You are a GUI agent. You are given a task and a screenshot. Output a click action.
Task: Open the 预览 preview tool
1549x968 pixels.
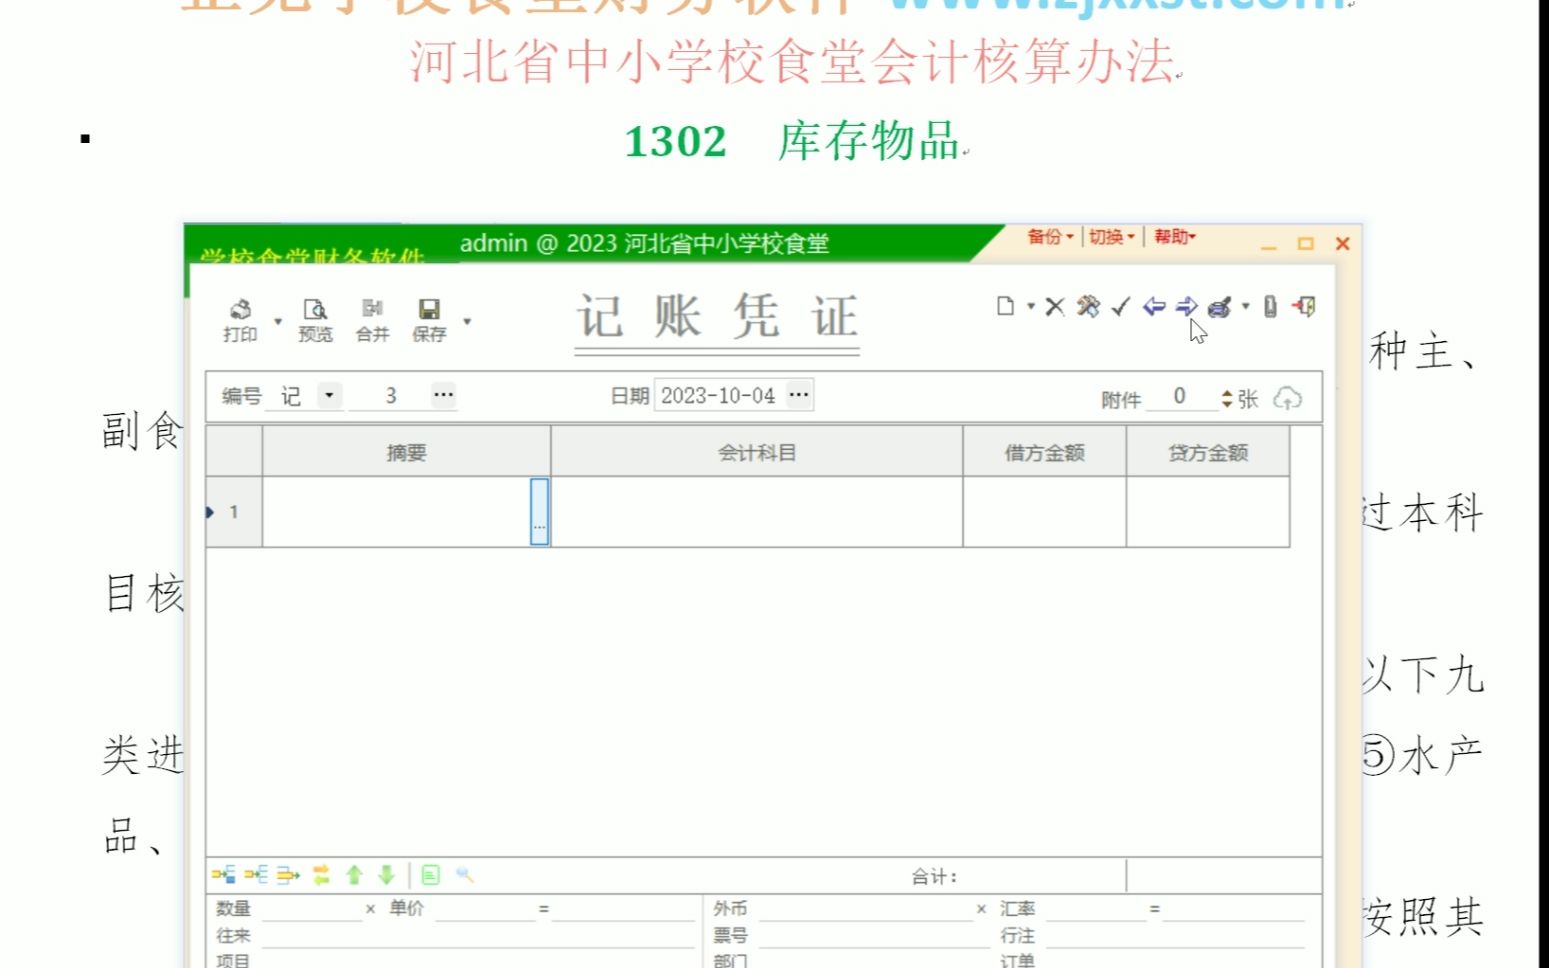tap(316, 310)
